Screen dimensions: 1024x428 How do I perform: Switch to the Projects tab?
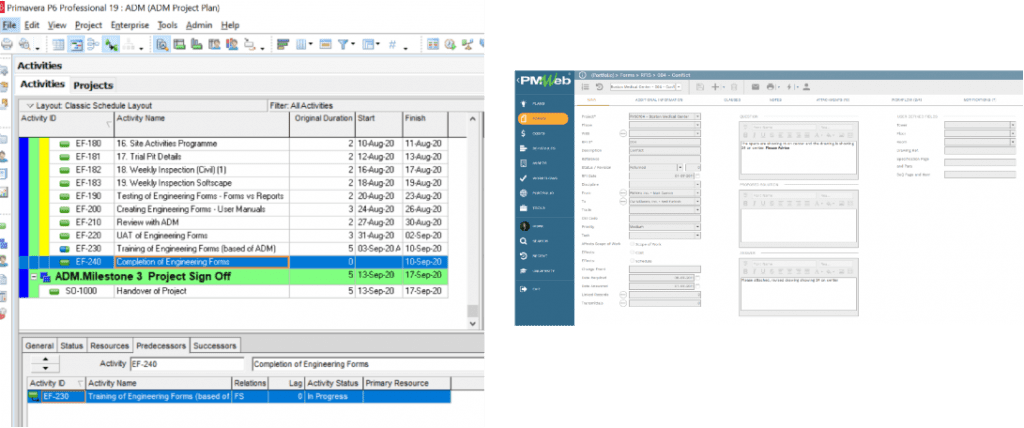pos(93,85)
